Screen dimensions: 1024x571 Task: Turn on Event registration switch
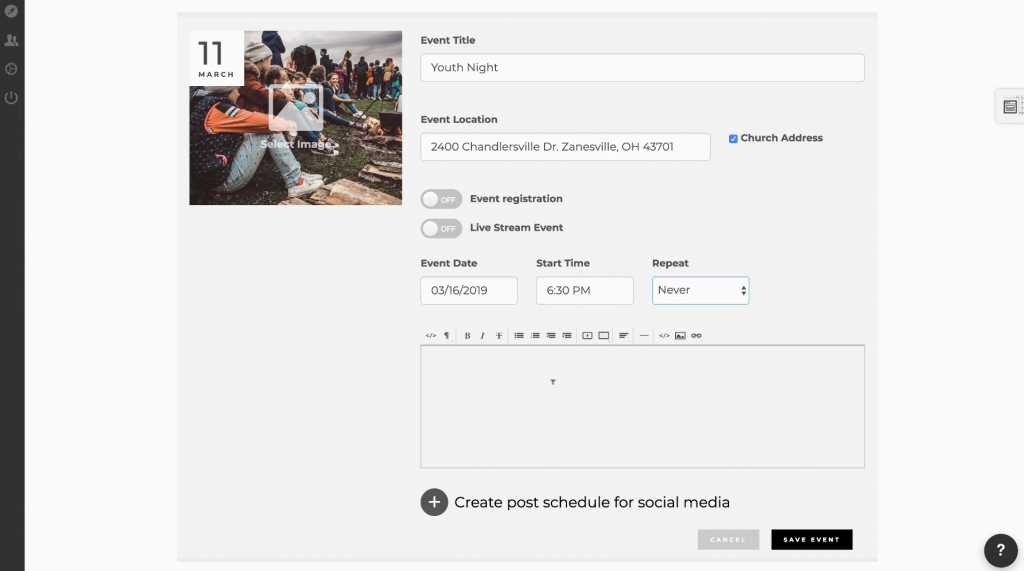pos(441,199)
